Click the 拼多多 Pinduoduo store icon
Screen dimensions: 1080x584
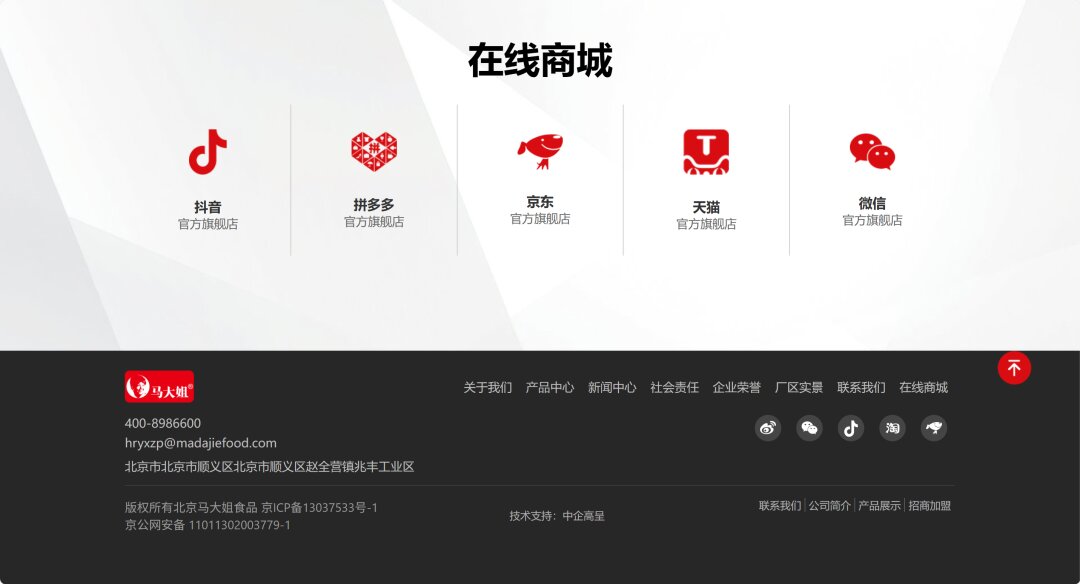click(x=375, y=150)
